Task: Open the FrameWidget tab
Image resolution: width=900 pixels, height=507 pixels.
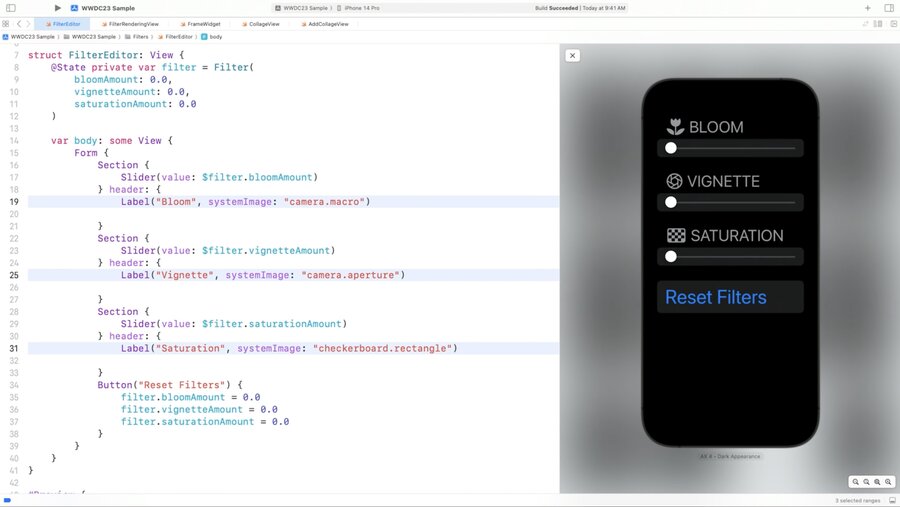Action: [200, 24]
